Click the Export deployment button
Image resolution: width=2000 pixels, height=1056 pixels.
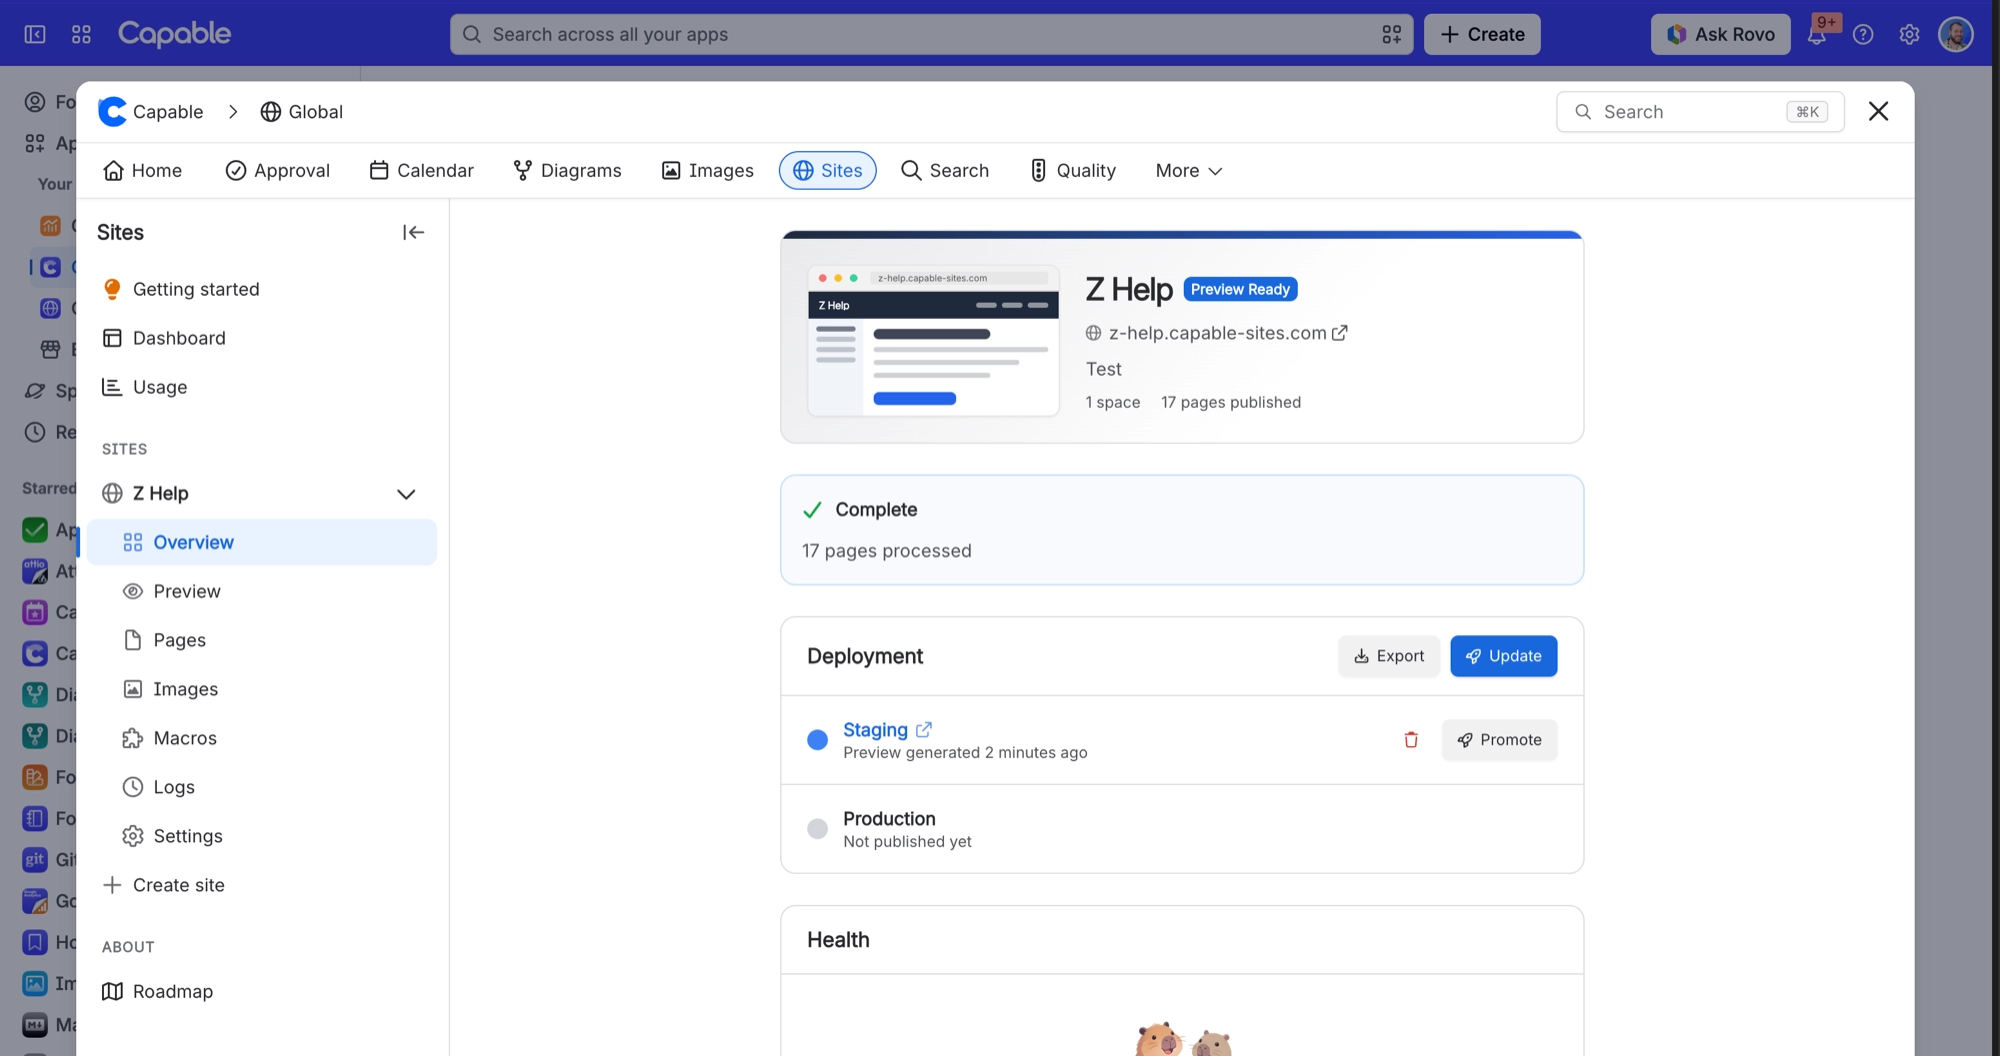point(1388,656)
